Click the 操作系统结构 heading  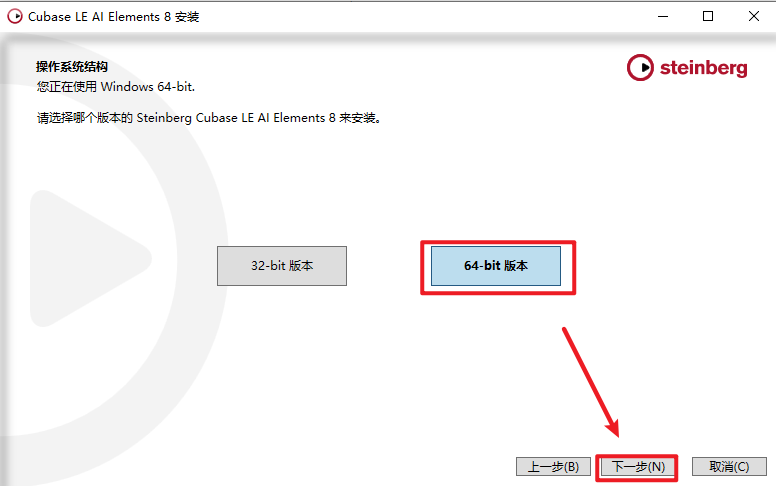72,67
